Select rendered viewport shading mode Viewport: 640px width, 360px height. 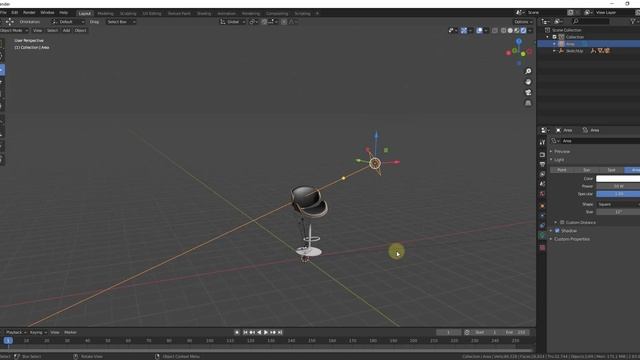coord(523,30)
